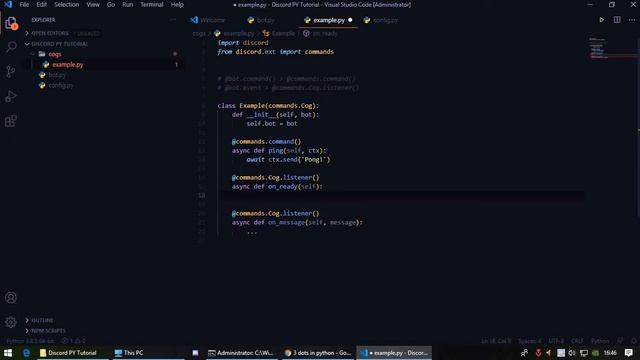Click the Ln, Col cursor position indicator
640x360 pixels.
pos(496,340)
